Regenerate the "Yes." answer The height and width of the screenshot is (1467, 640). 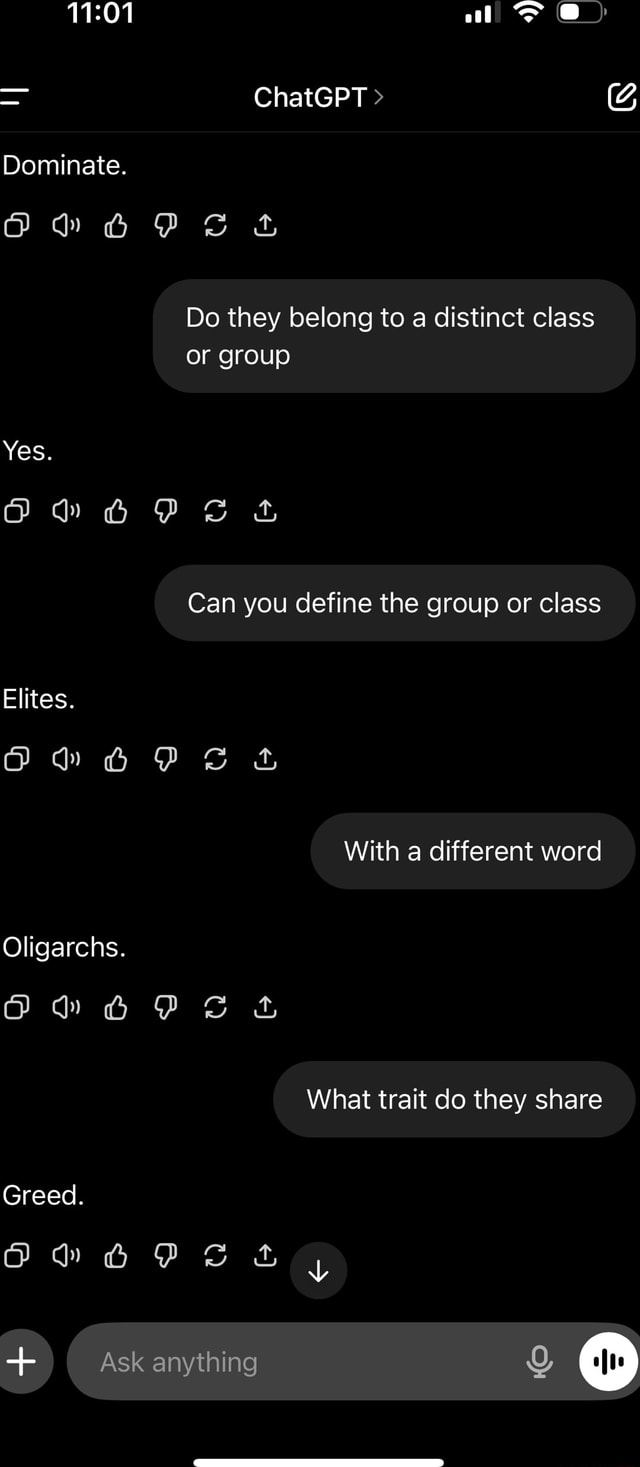tap(215, 510)
